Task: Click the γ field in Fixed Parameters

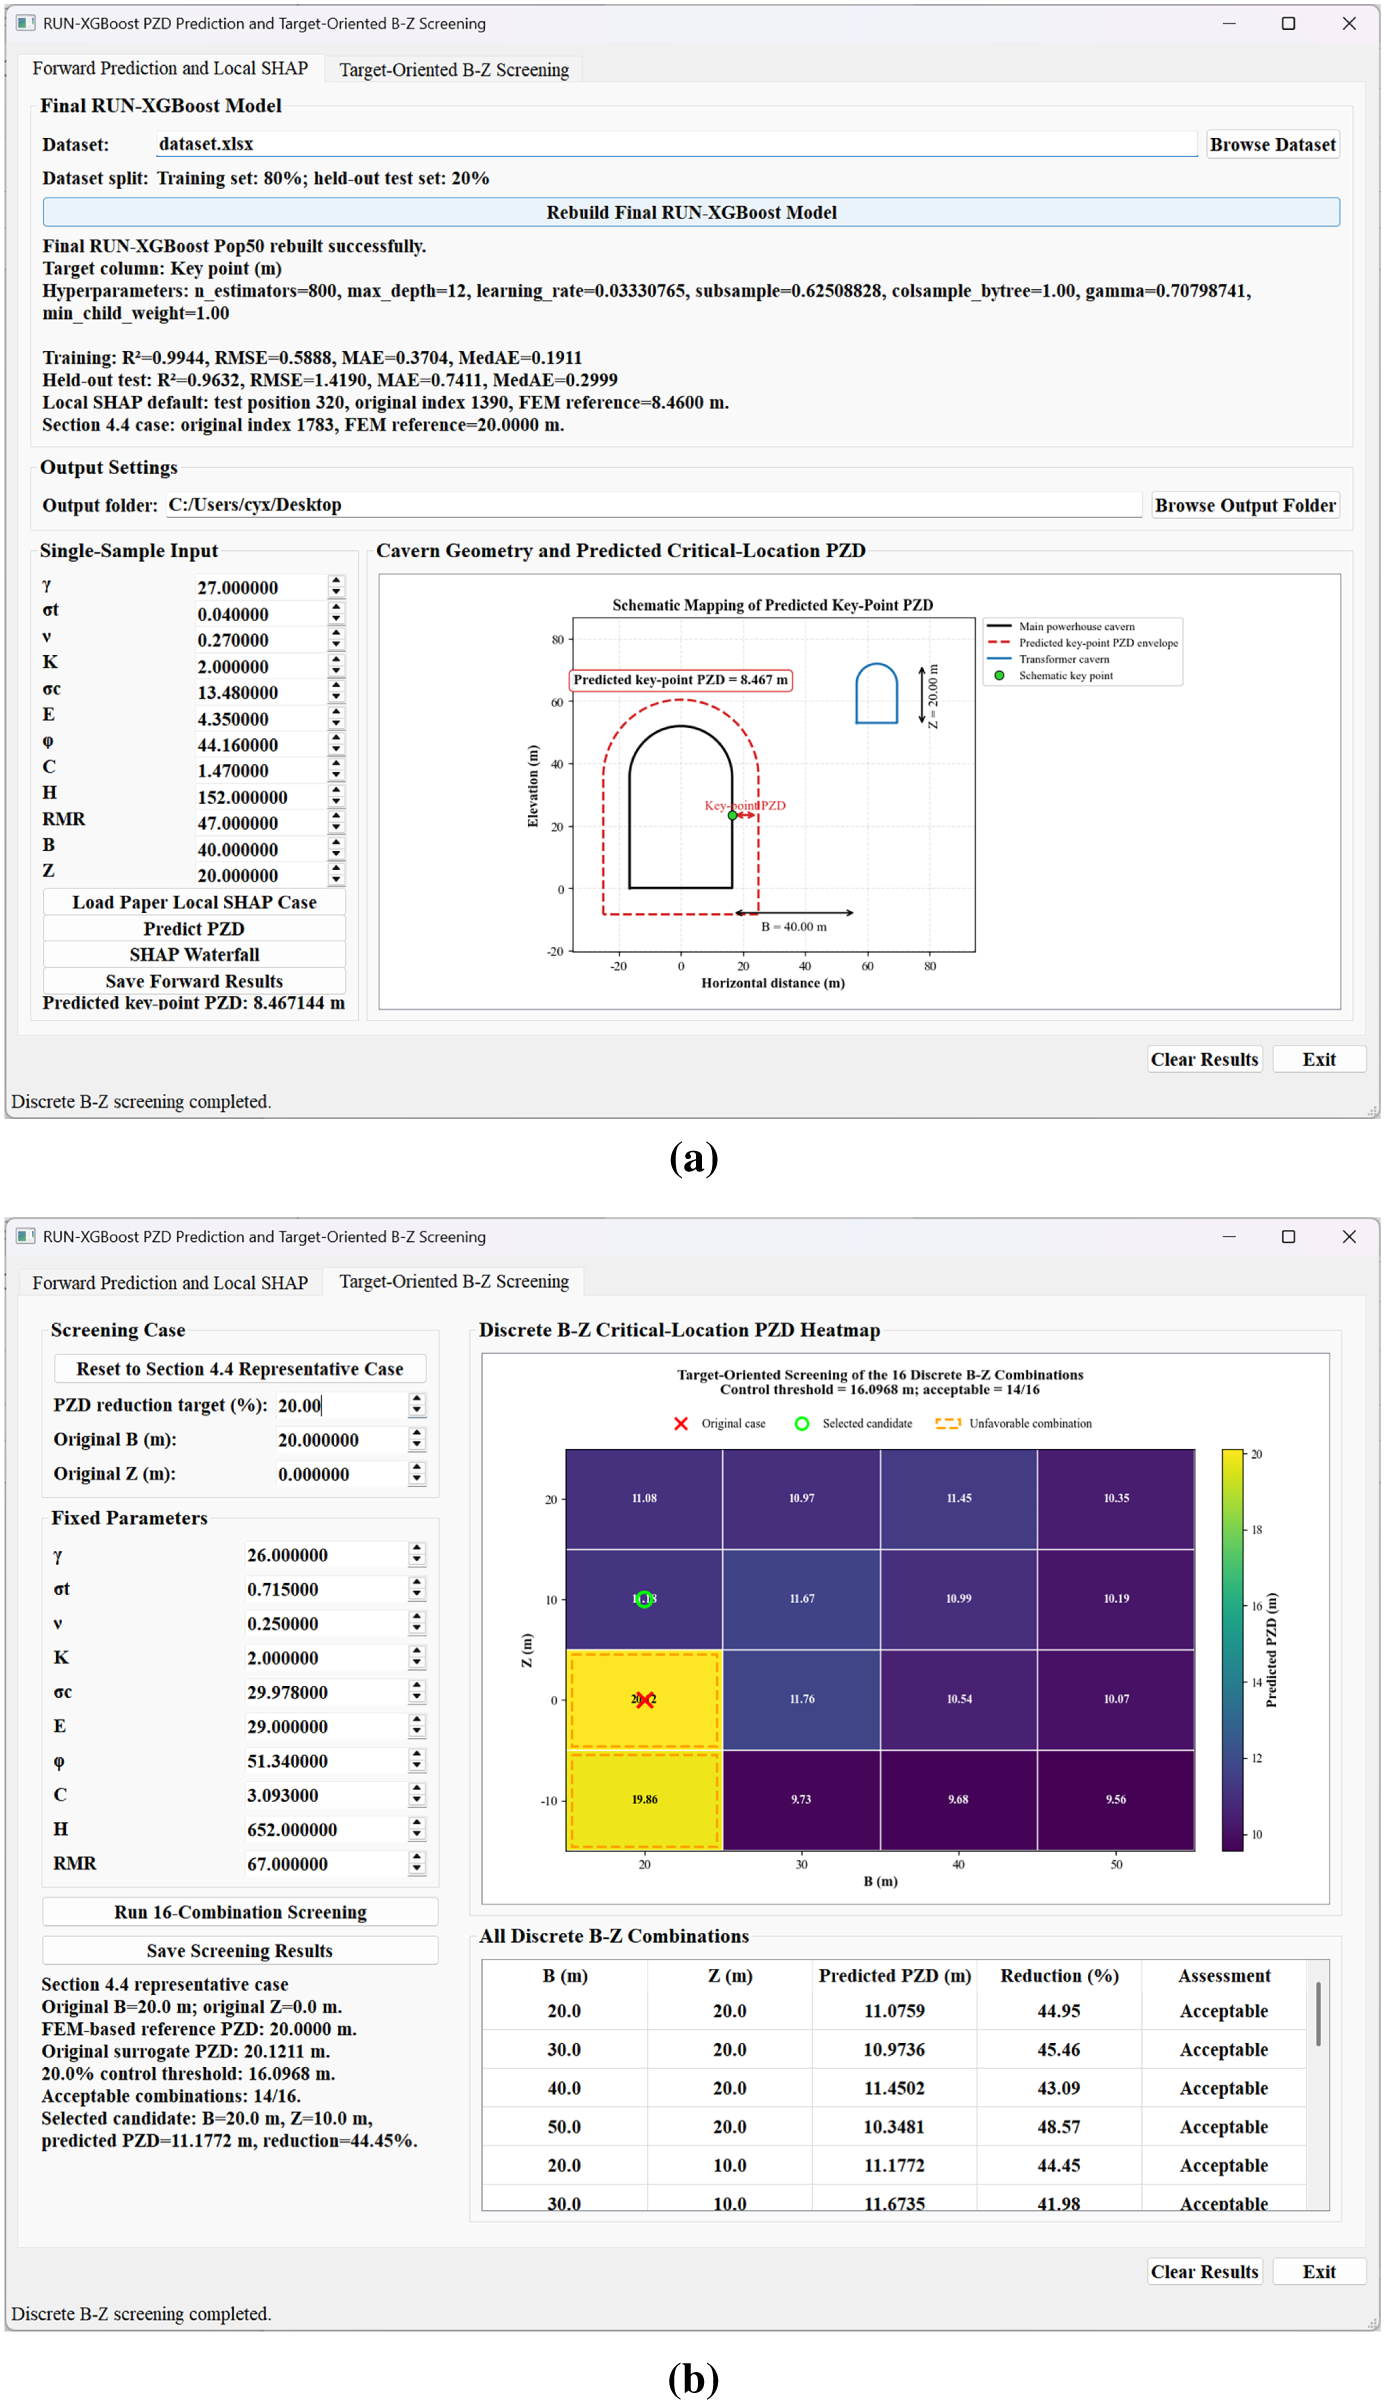Action: tap(326, 1555)
